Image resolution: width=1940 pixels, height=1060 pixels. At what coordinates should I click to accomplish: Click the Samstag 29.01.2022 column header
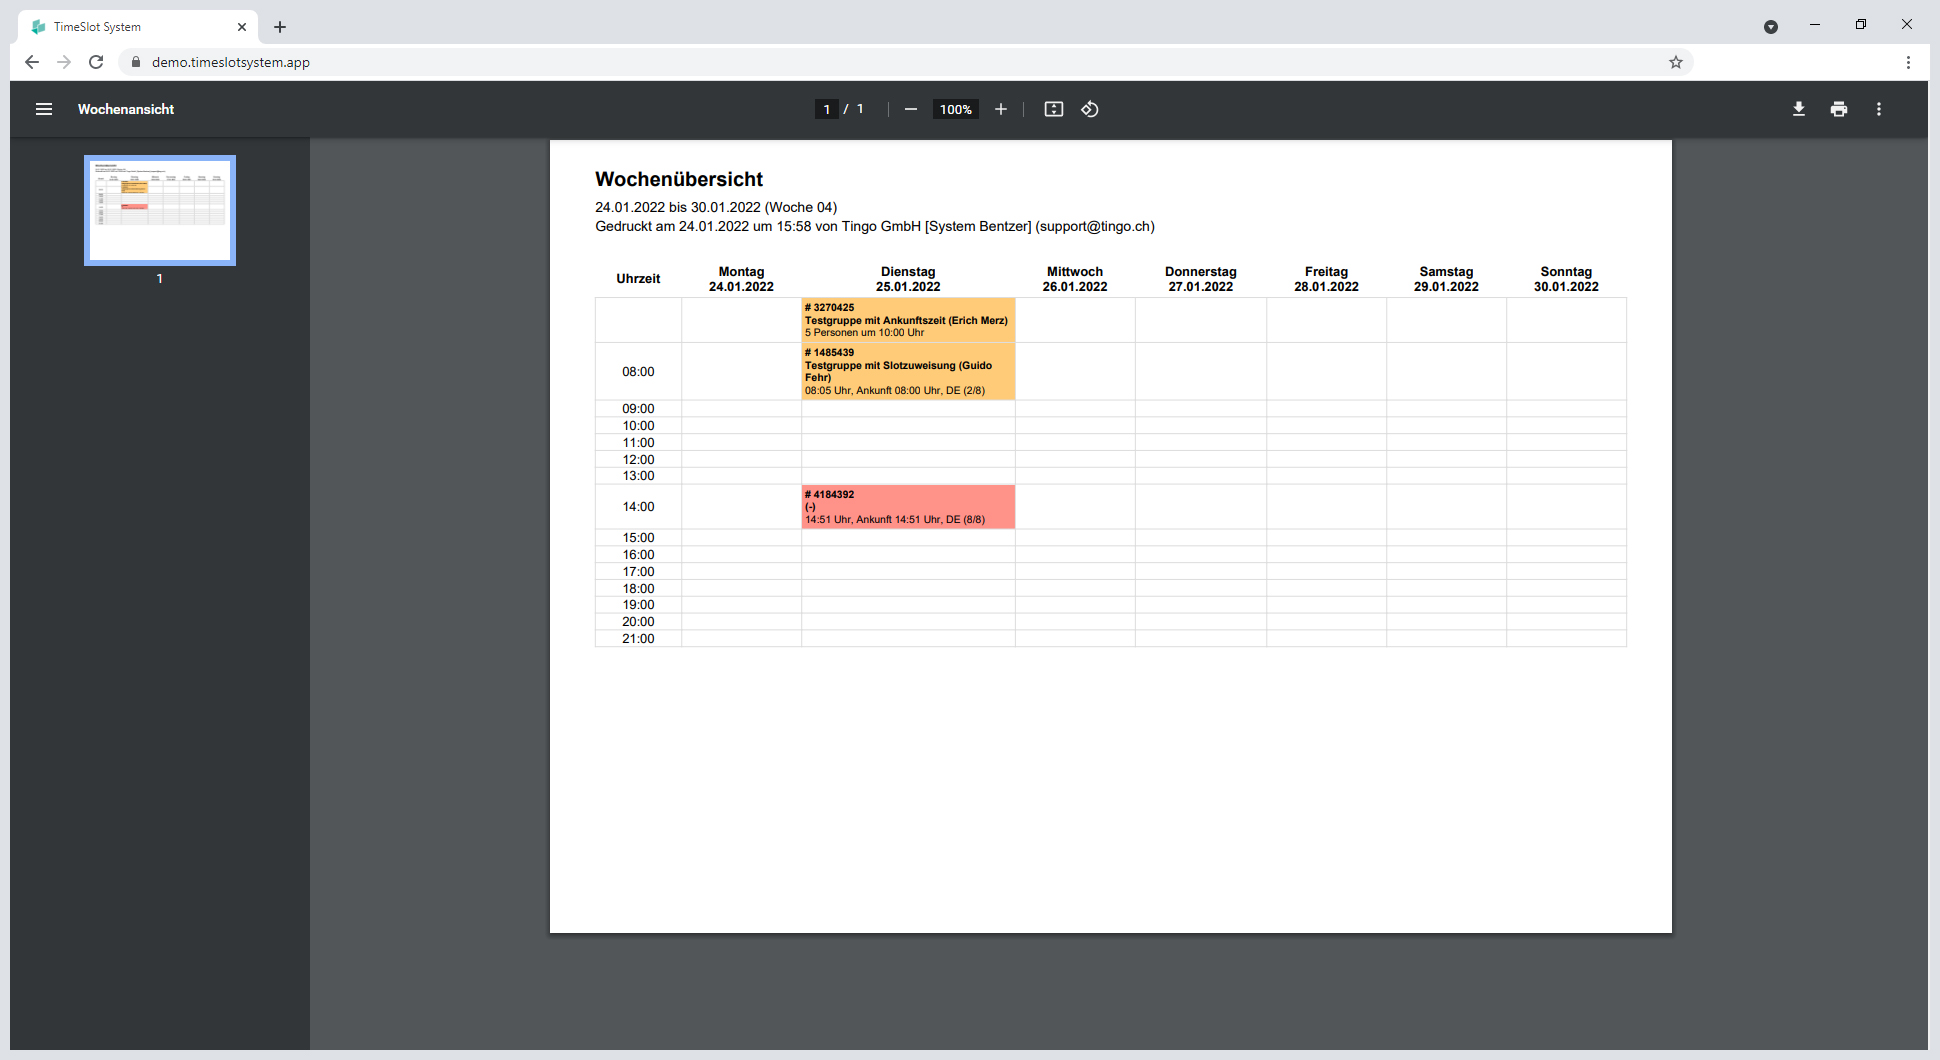1446,279
